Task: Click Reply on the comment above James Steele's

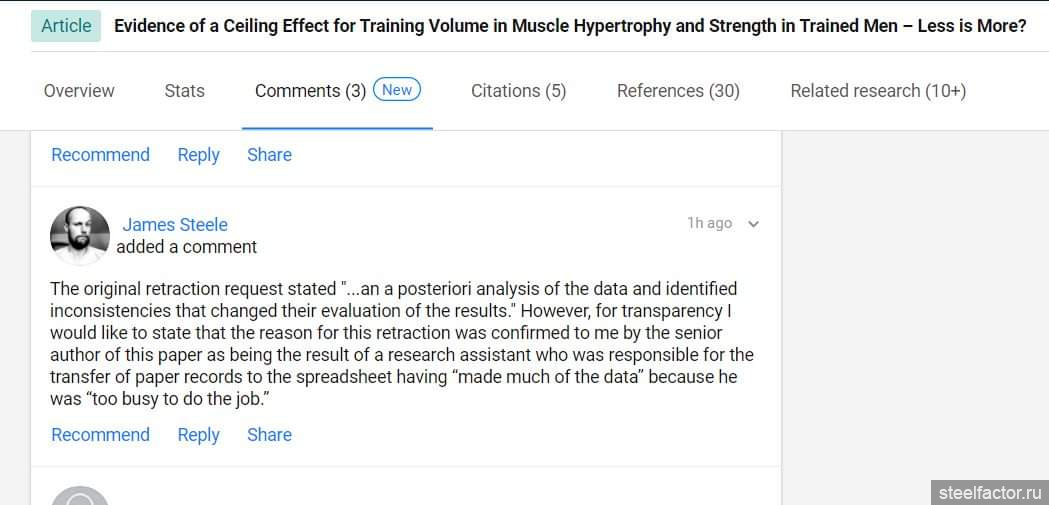Action: pyautogui.click(x=198, y=155)
